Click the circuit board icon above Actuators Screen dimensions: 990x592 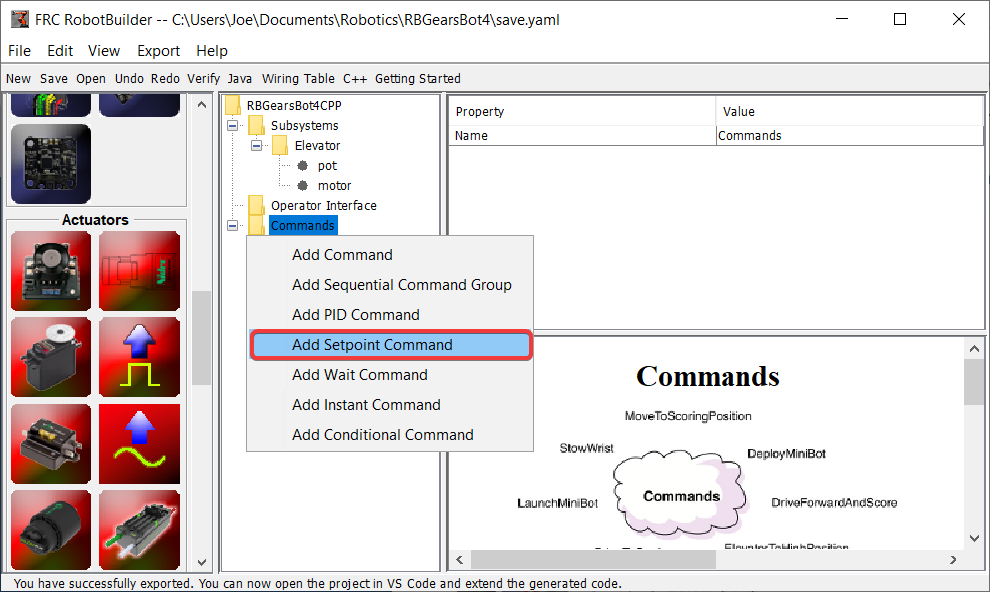50,163
